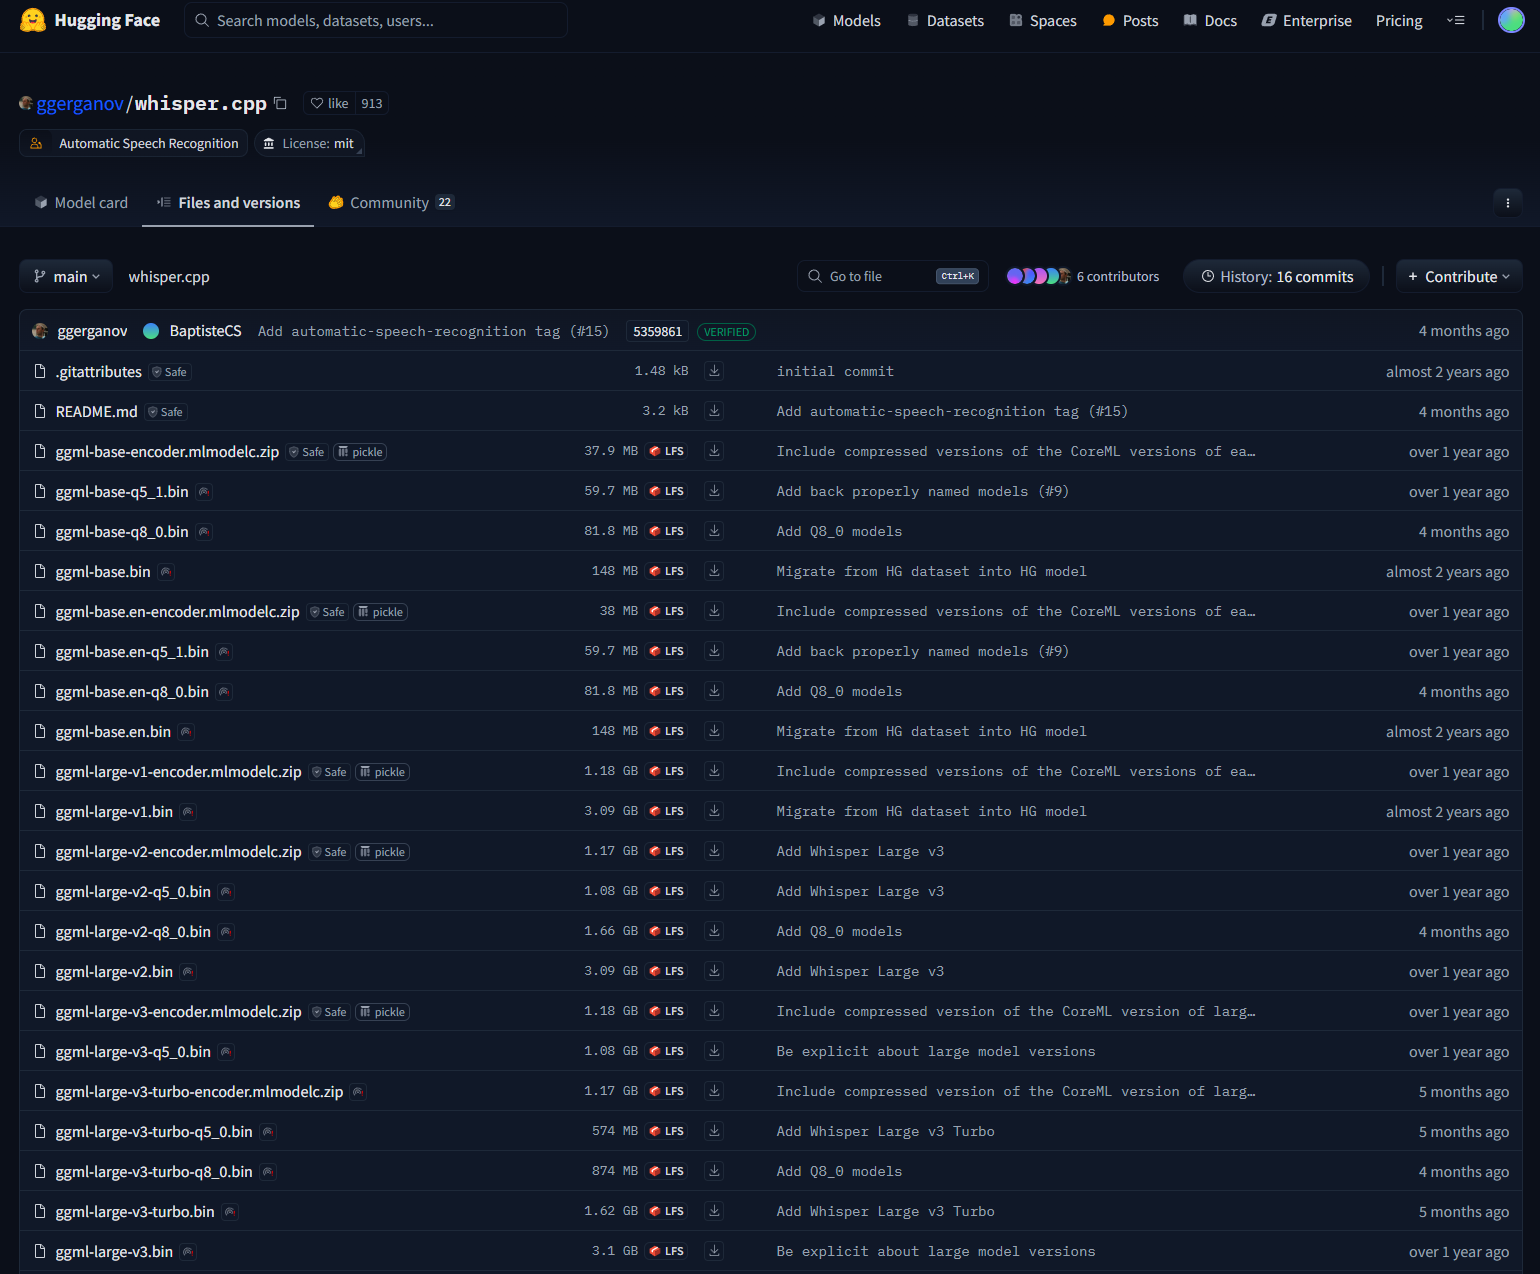
Task: Download ggml-base-encoder.mlmodelc.zip via its download icon
Action: coord(714,451)
